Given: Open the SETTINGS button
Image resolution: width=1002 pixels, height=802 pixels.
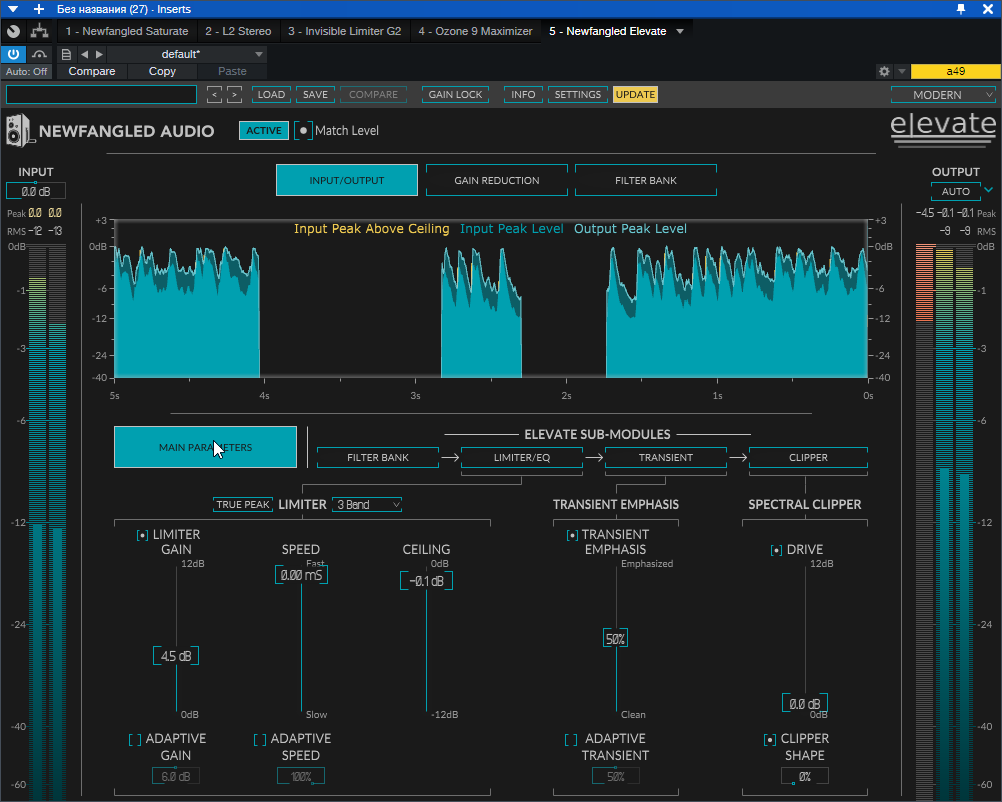Looking at the screenshot, I should [577, 95].
